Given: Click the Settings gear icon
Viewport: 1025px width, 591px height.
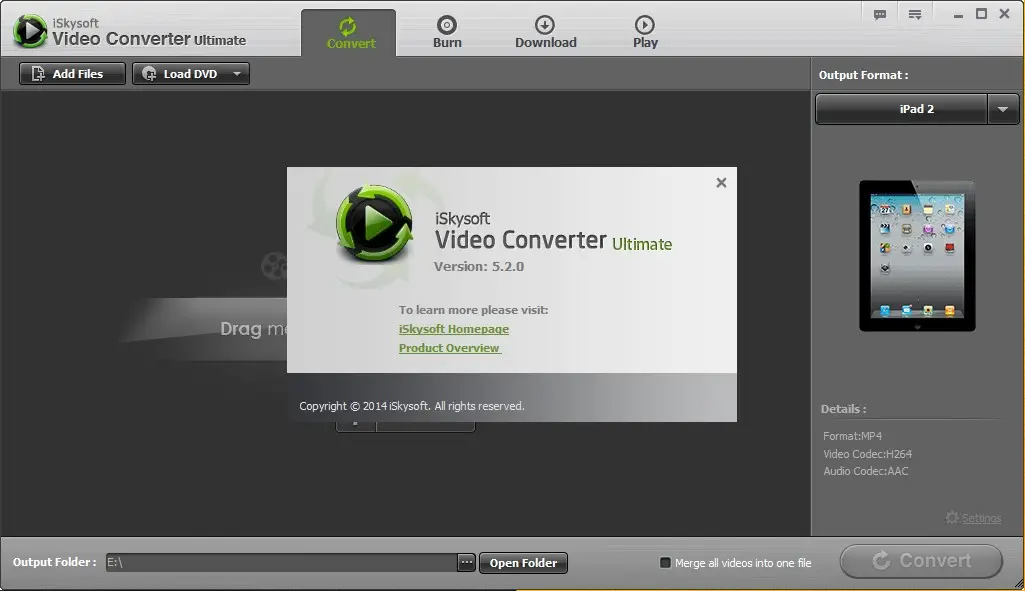Looking at the screenshot, I should tap(952, 518).
